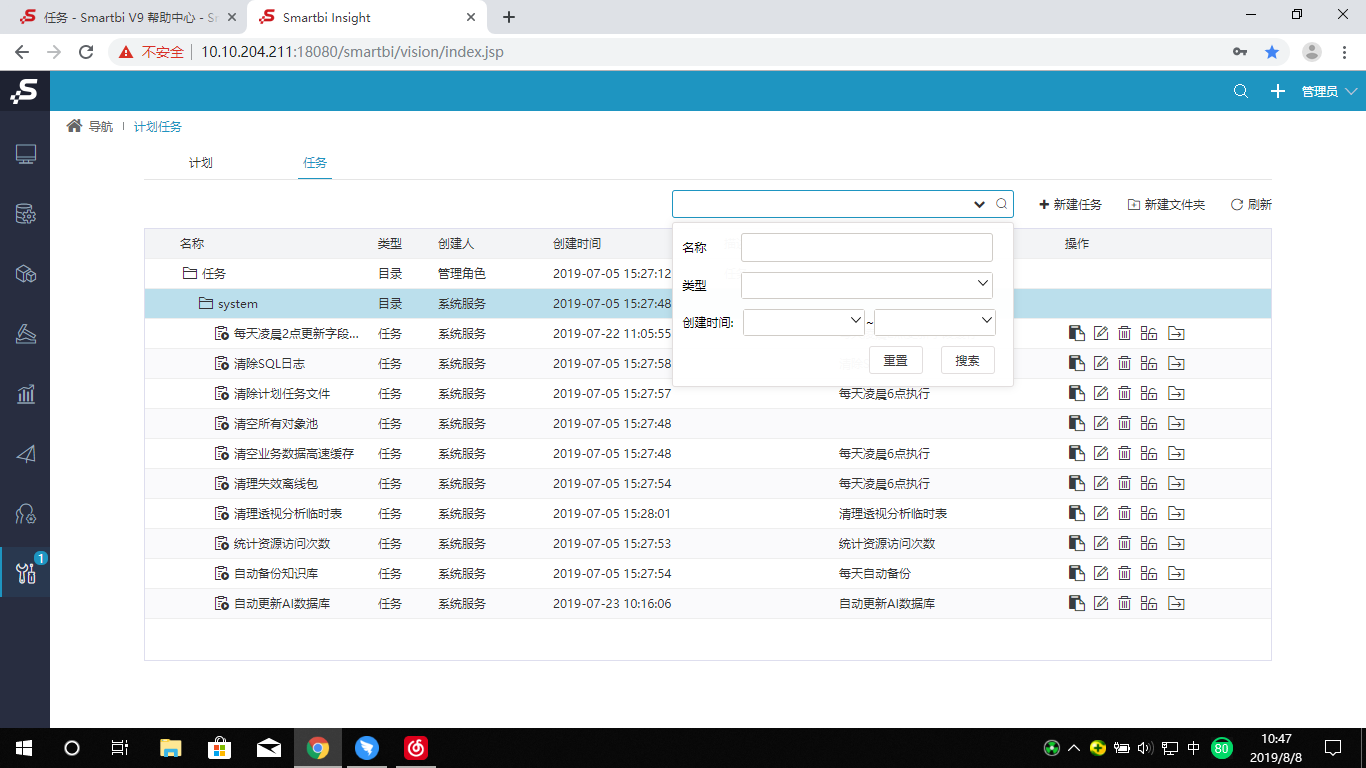Open permissions icon for 清空业务数据高速缓存
The width and height of the screenshot is (1366, 768).
tap(1148, 453)
